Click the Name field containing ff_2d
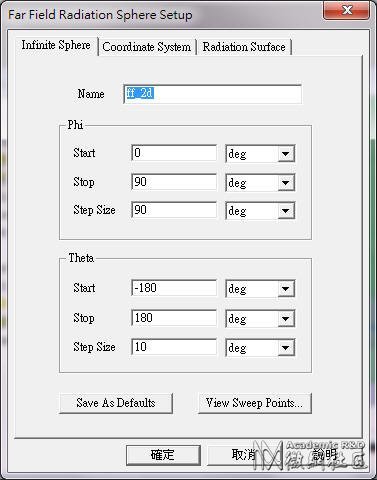377x480 pixels. 213,94
